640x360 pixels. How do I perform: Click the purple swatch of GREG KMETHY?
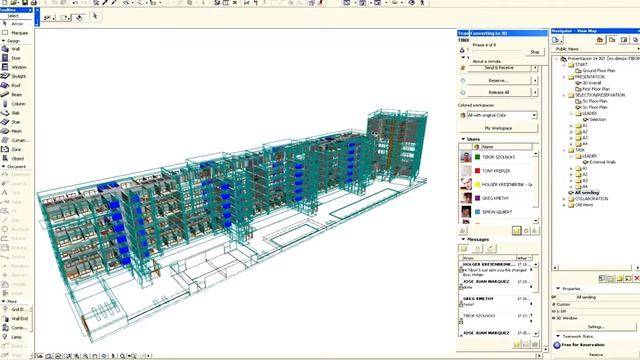click(x=477, y=198)
